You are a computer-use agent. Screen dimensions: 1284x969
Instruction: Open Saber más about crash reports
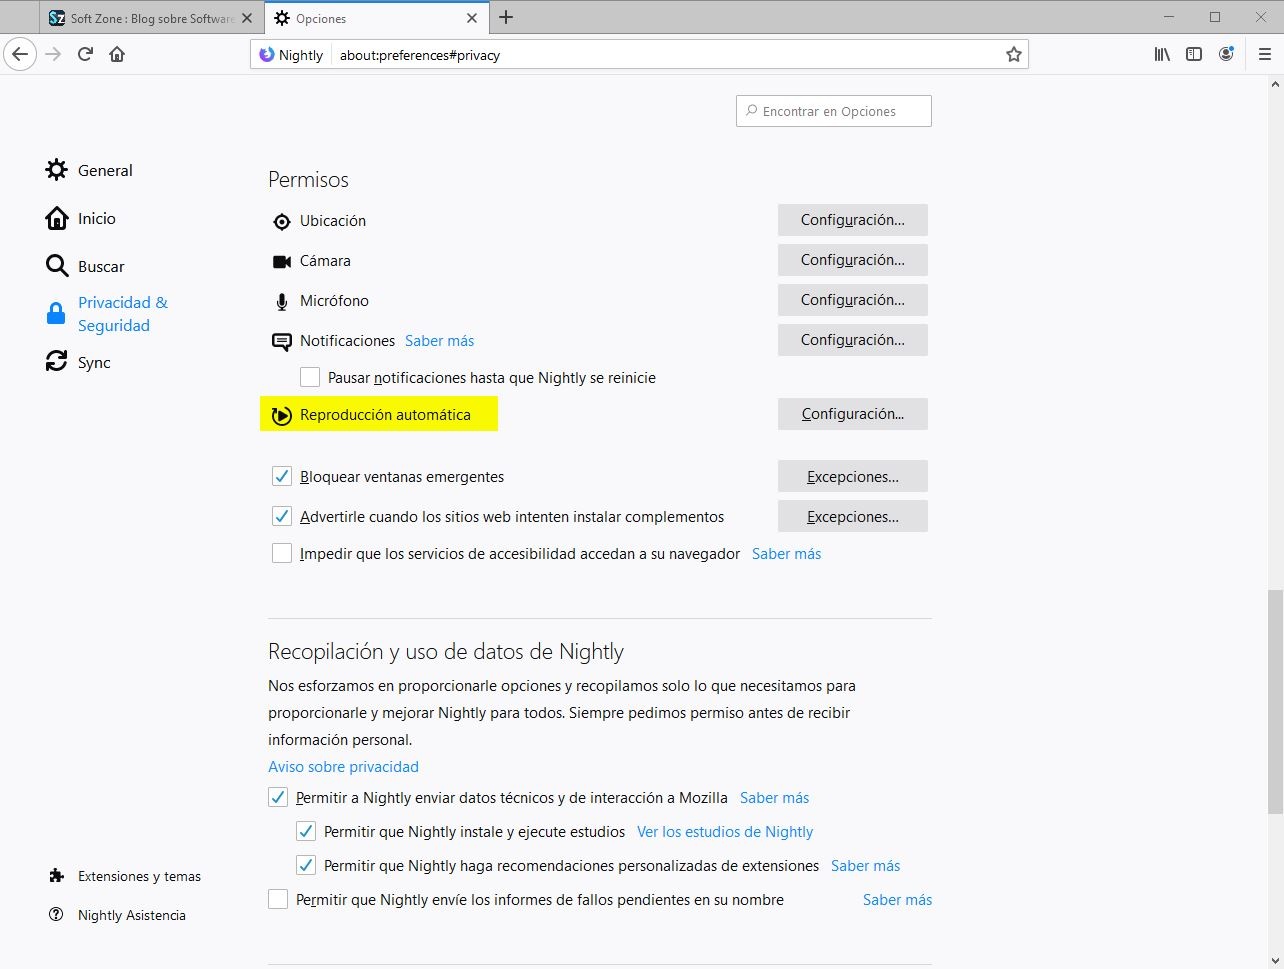(x=898, y=900)
